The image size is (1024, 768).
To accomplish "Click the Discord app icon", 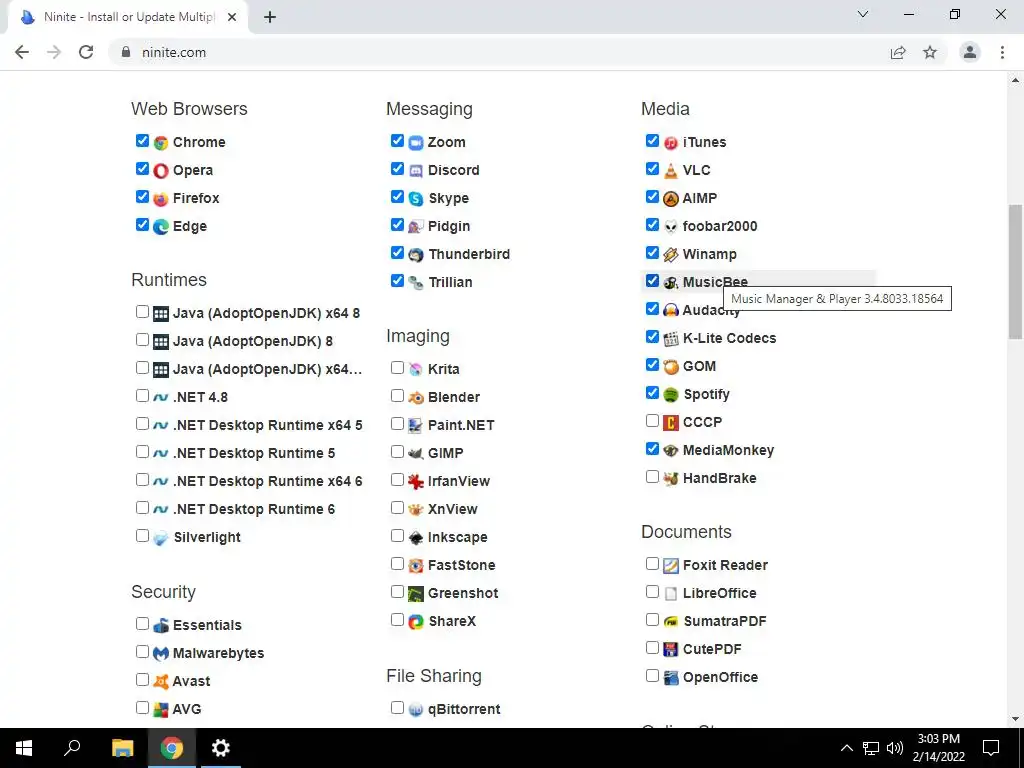I will (416, 170).
